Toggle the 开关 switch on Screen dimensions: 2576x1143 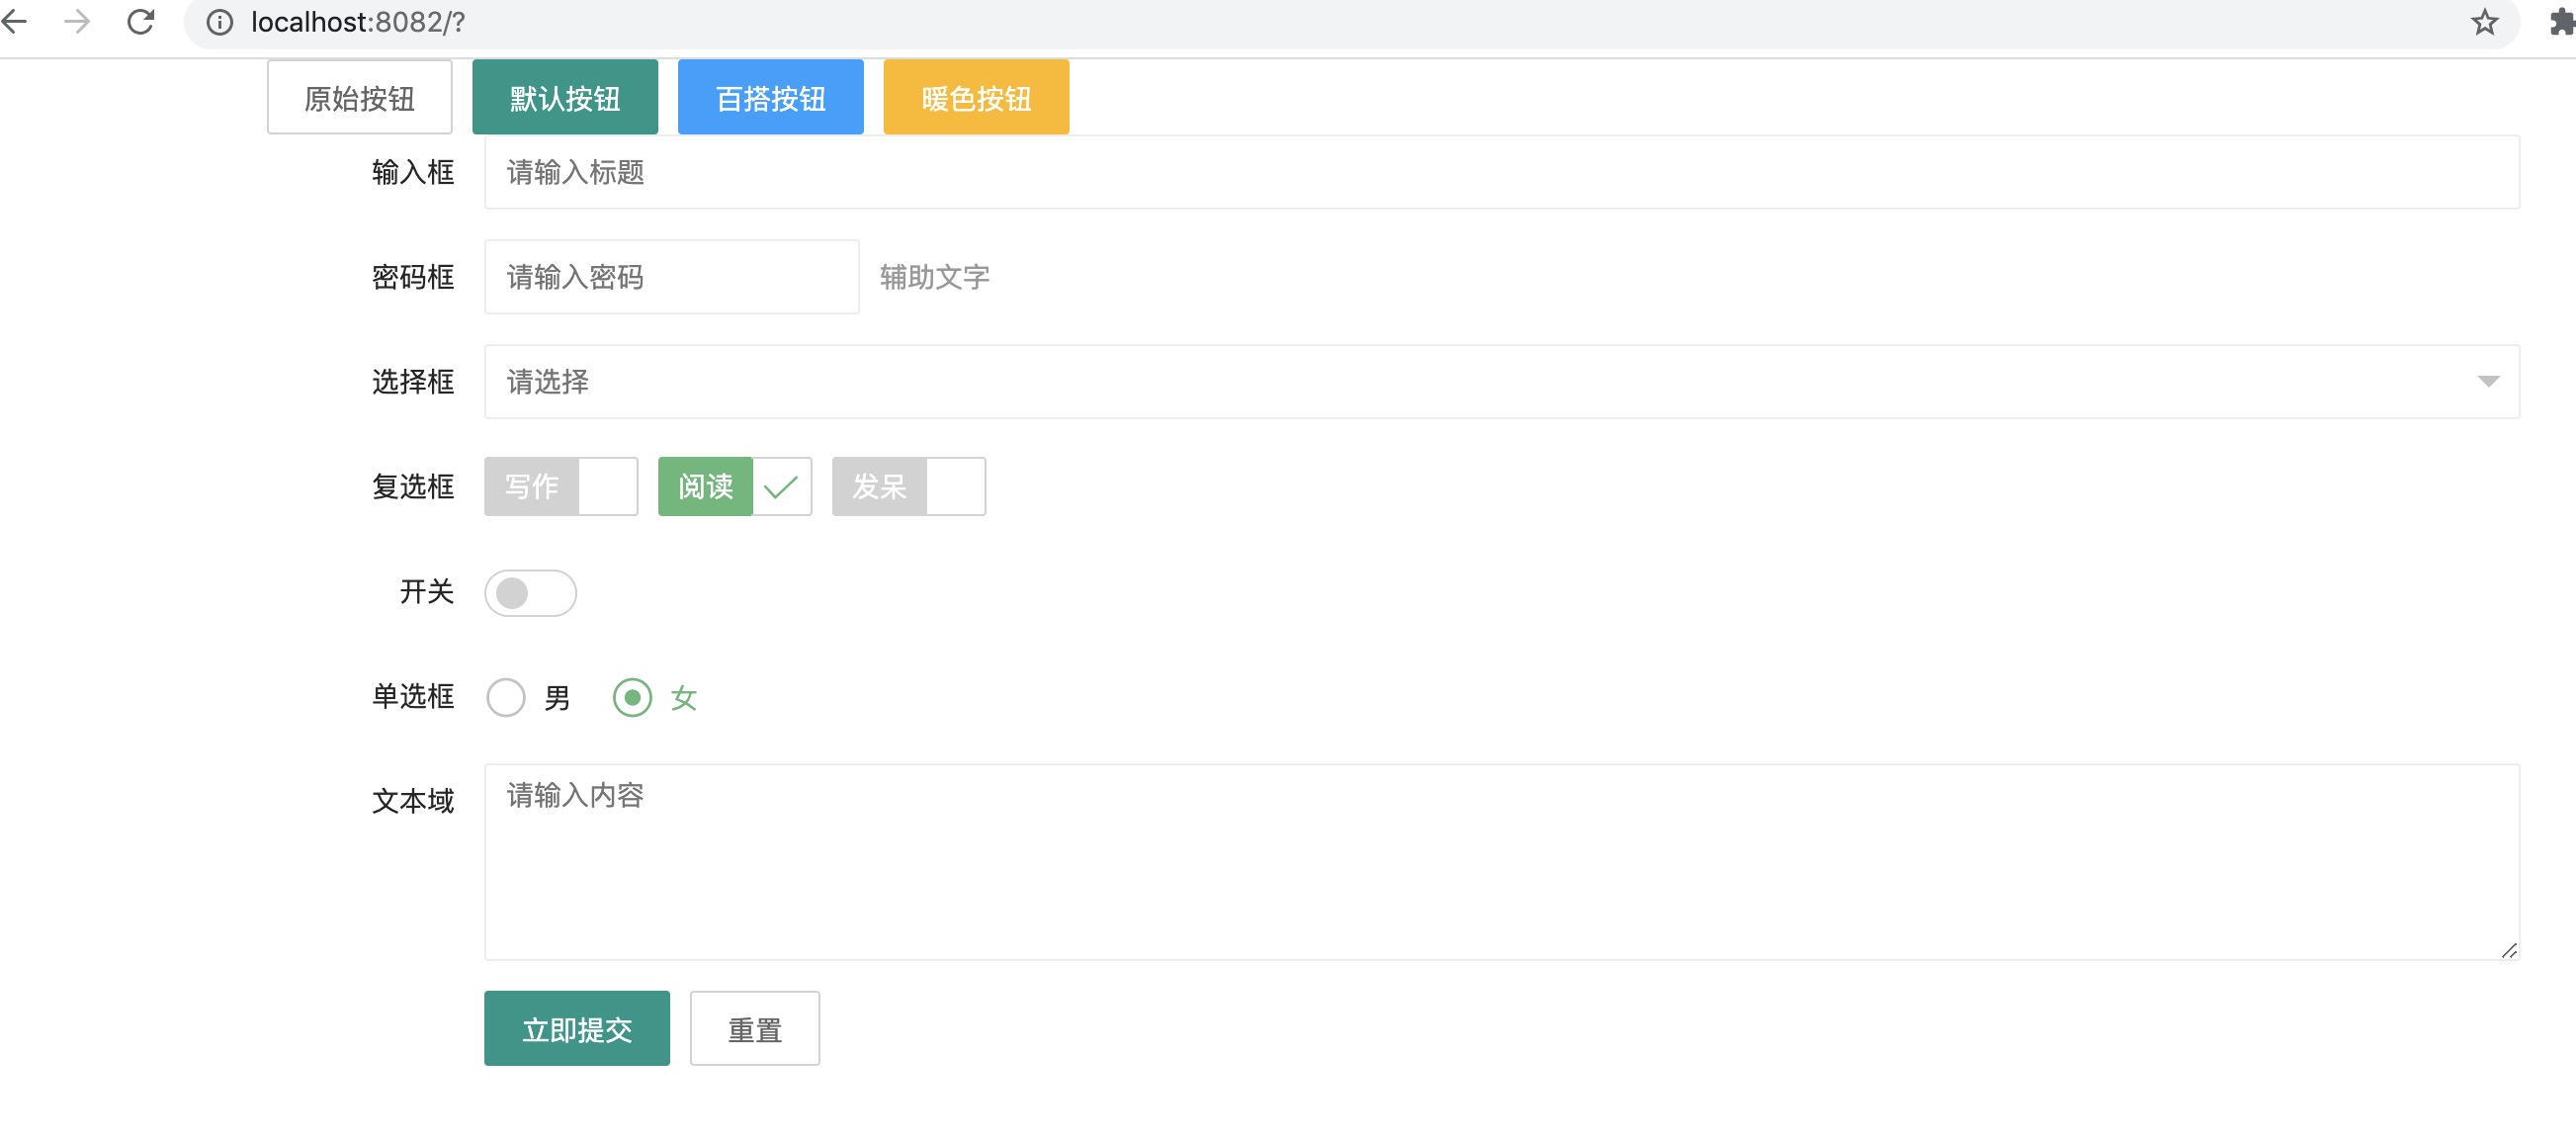(530, 593)
